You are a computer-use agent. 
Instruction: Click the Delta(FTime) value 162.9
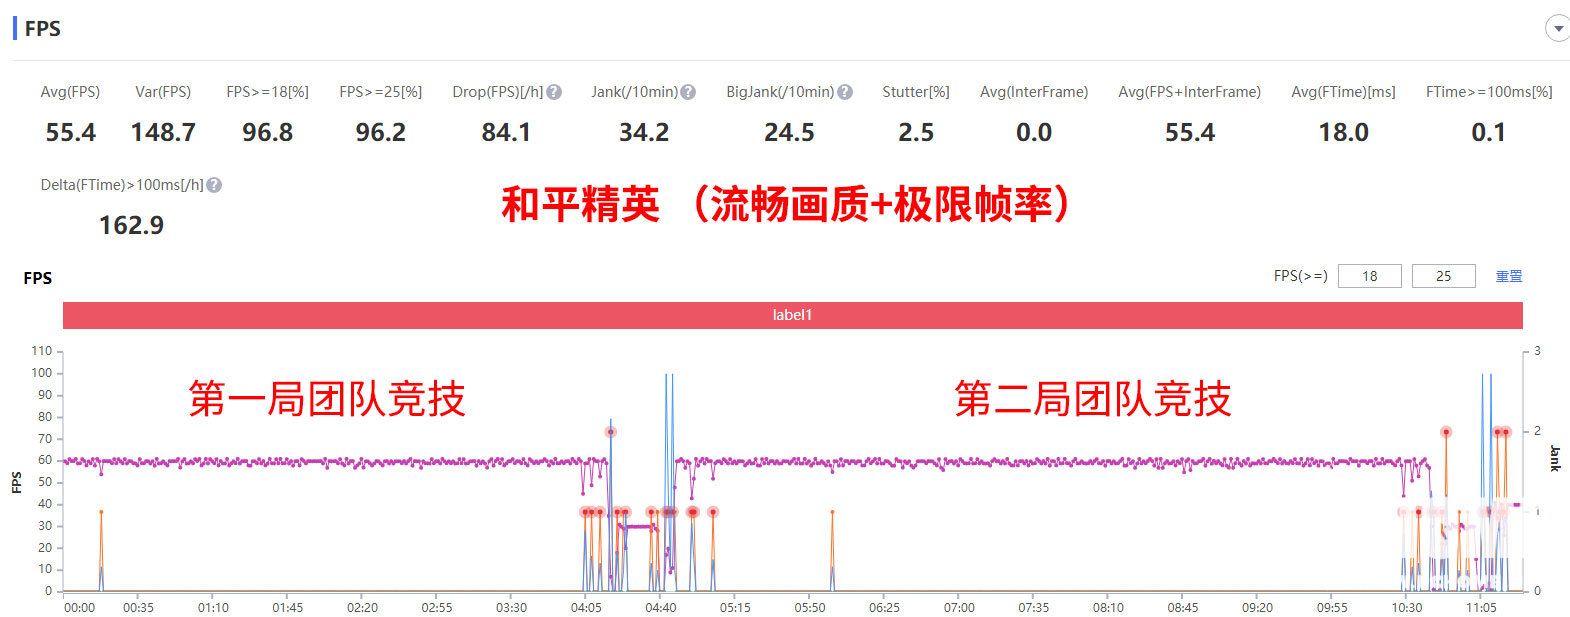click(x=131, y=226)
